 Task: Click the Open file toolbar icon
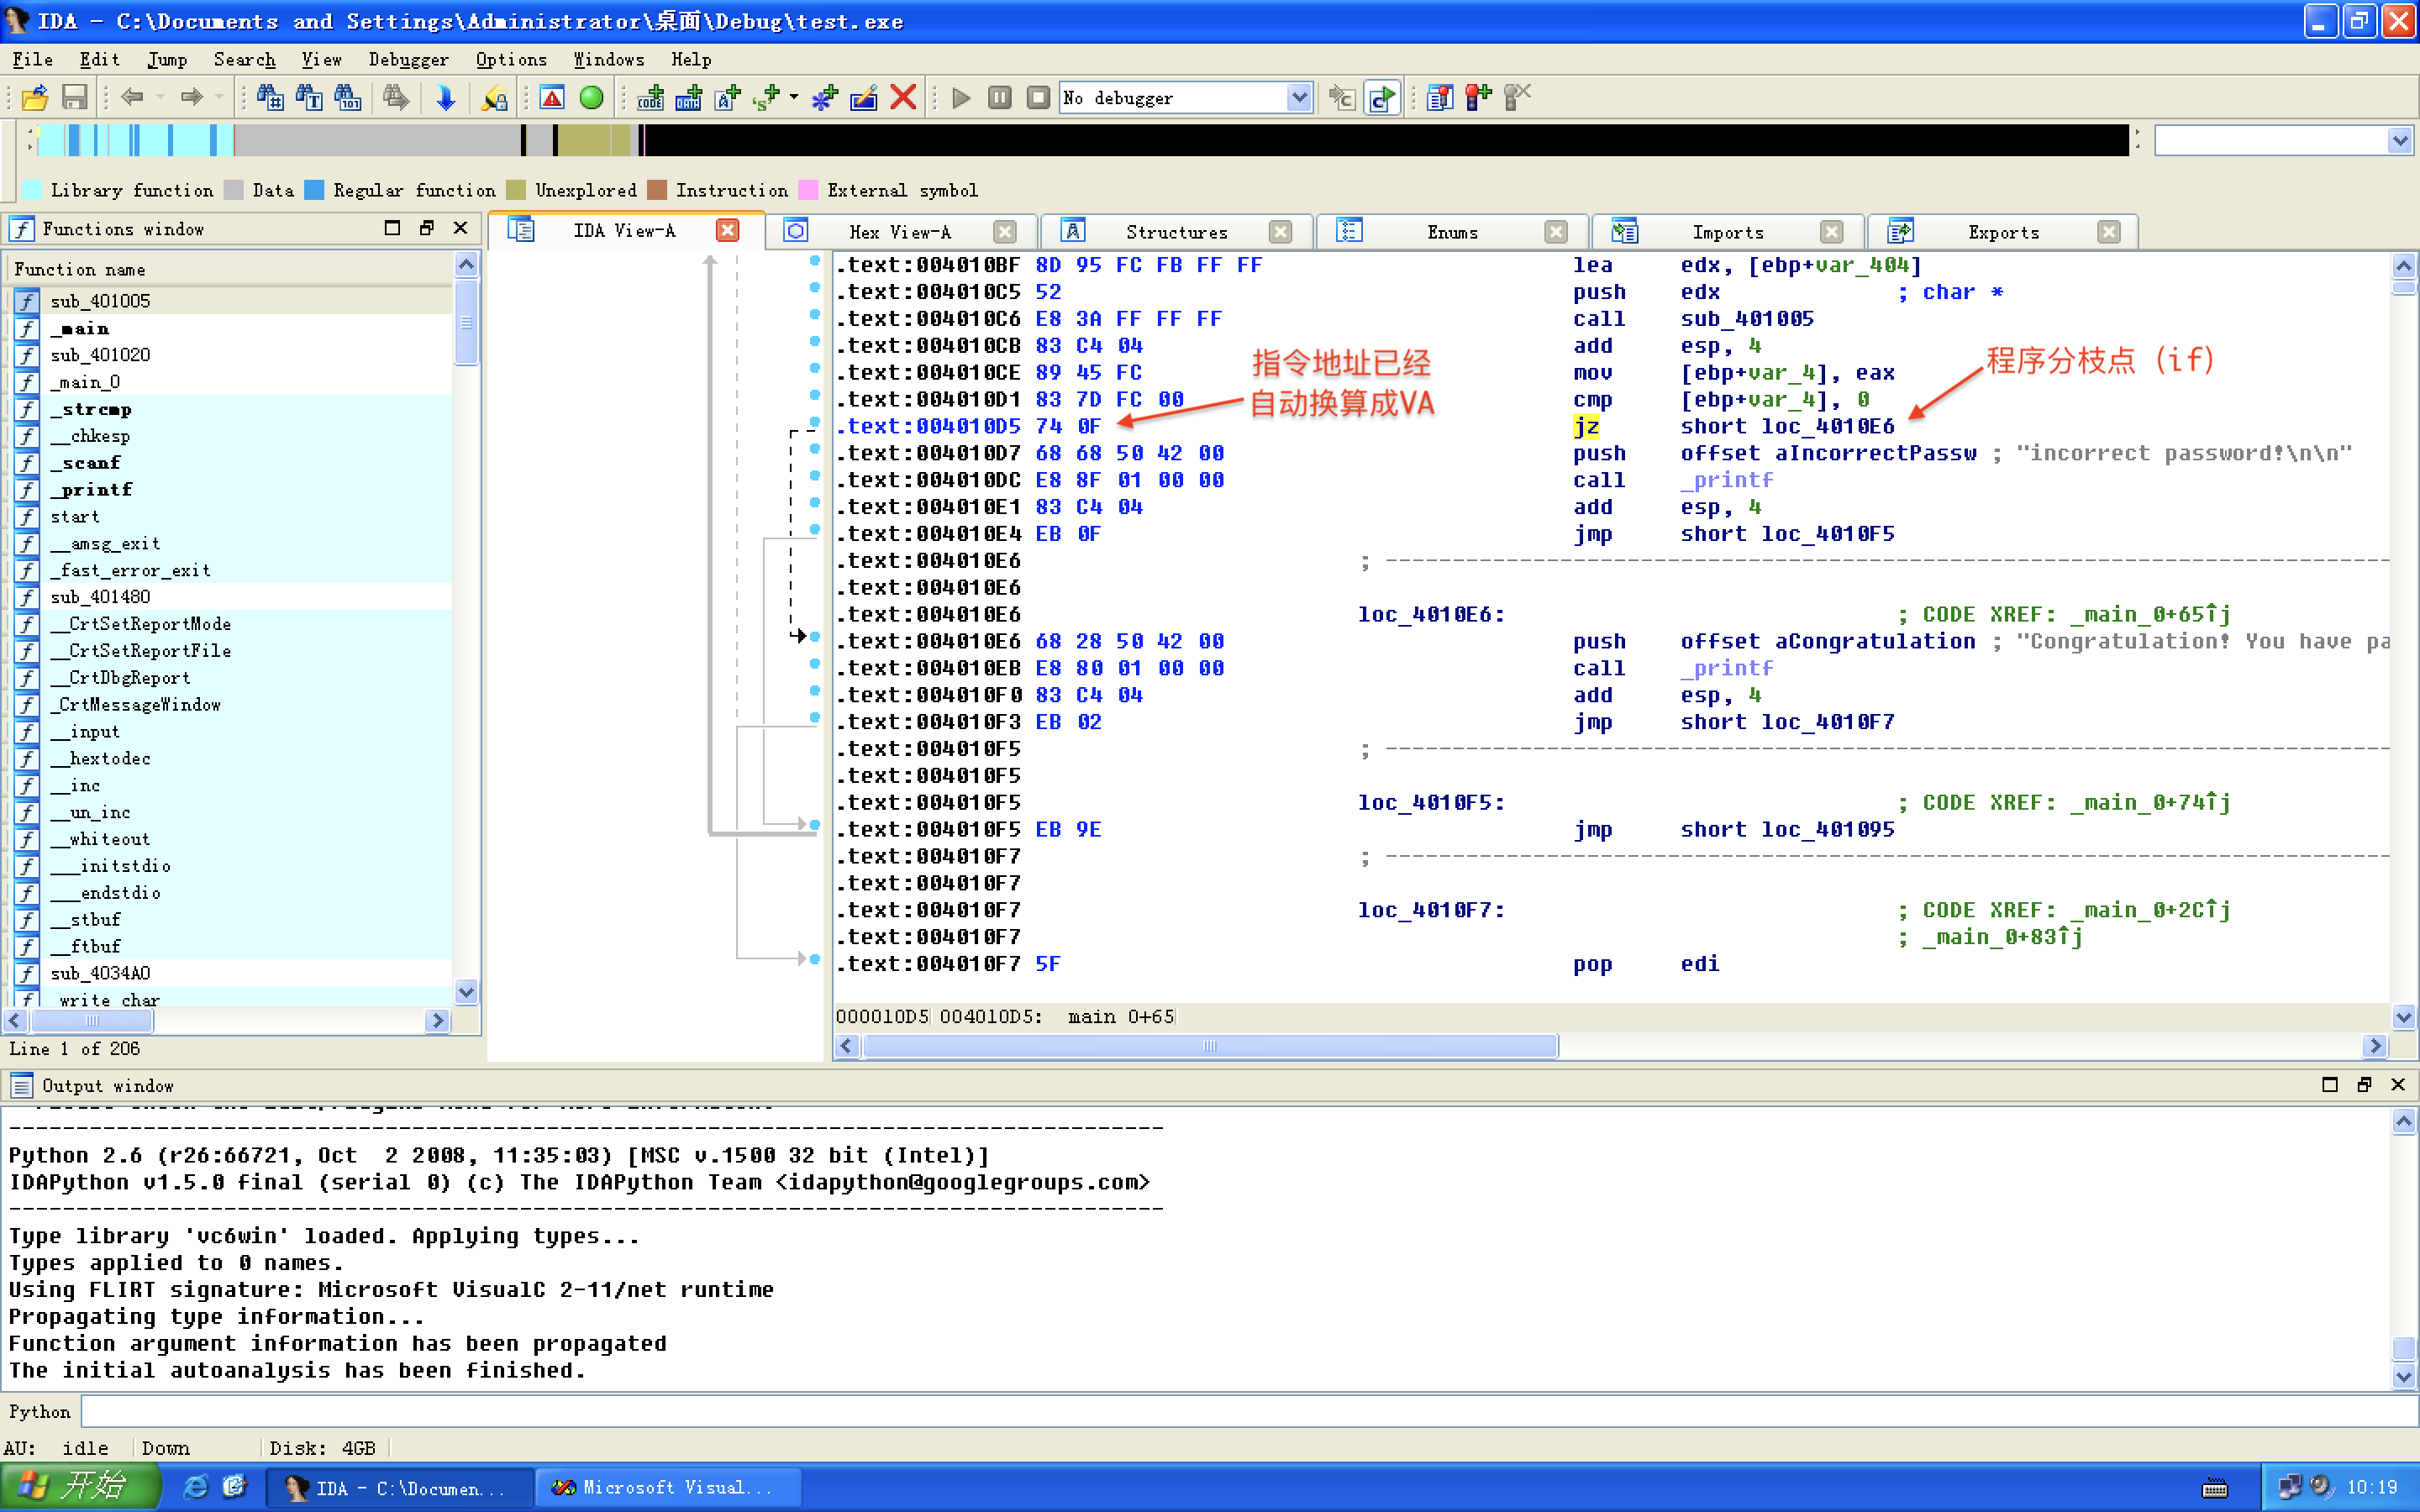[x=35, y=97]
